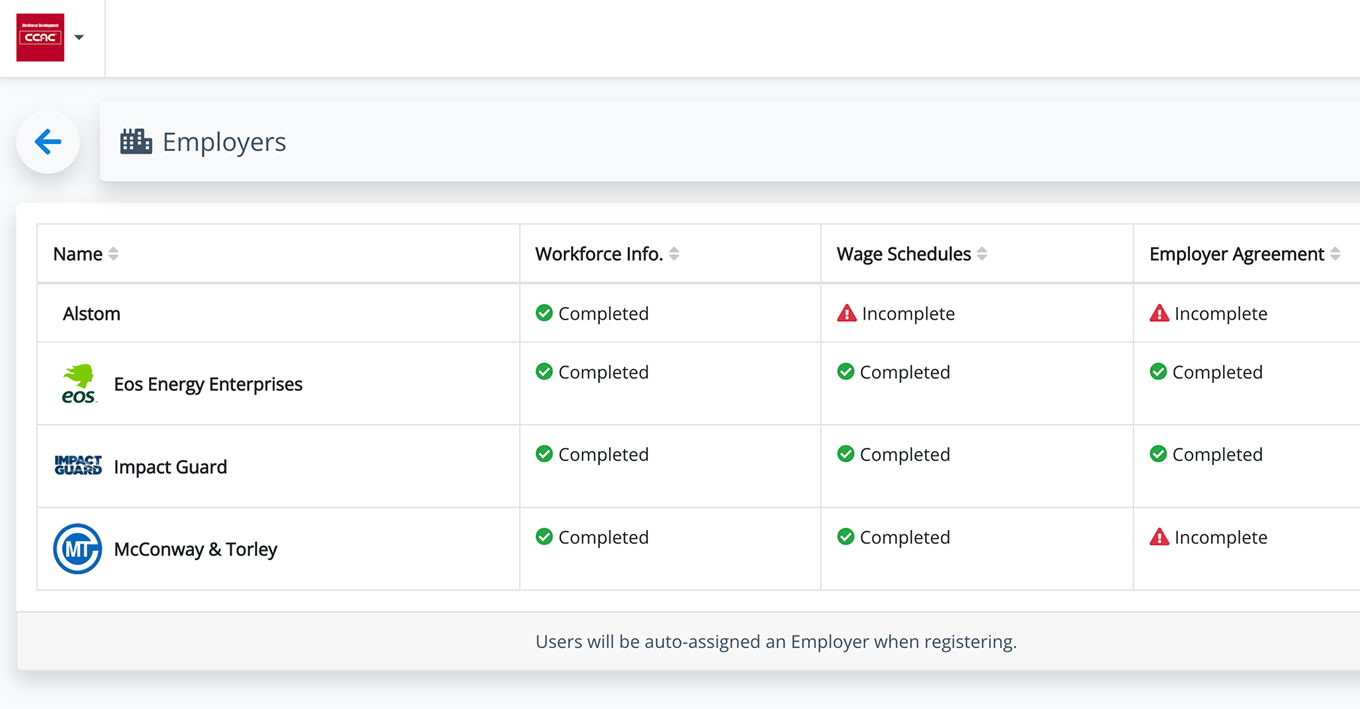Screen dimensions: 1360x709
Task: Click the Workforce Info. column header
Action: (x=600, y=253)
